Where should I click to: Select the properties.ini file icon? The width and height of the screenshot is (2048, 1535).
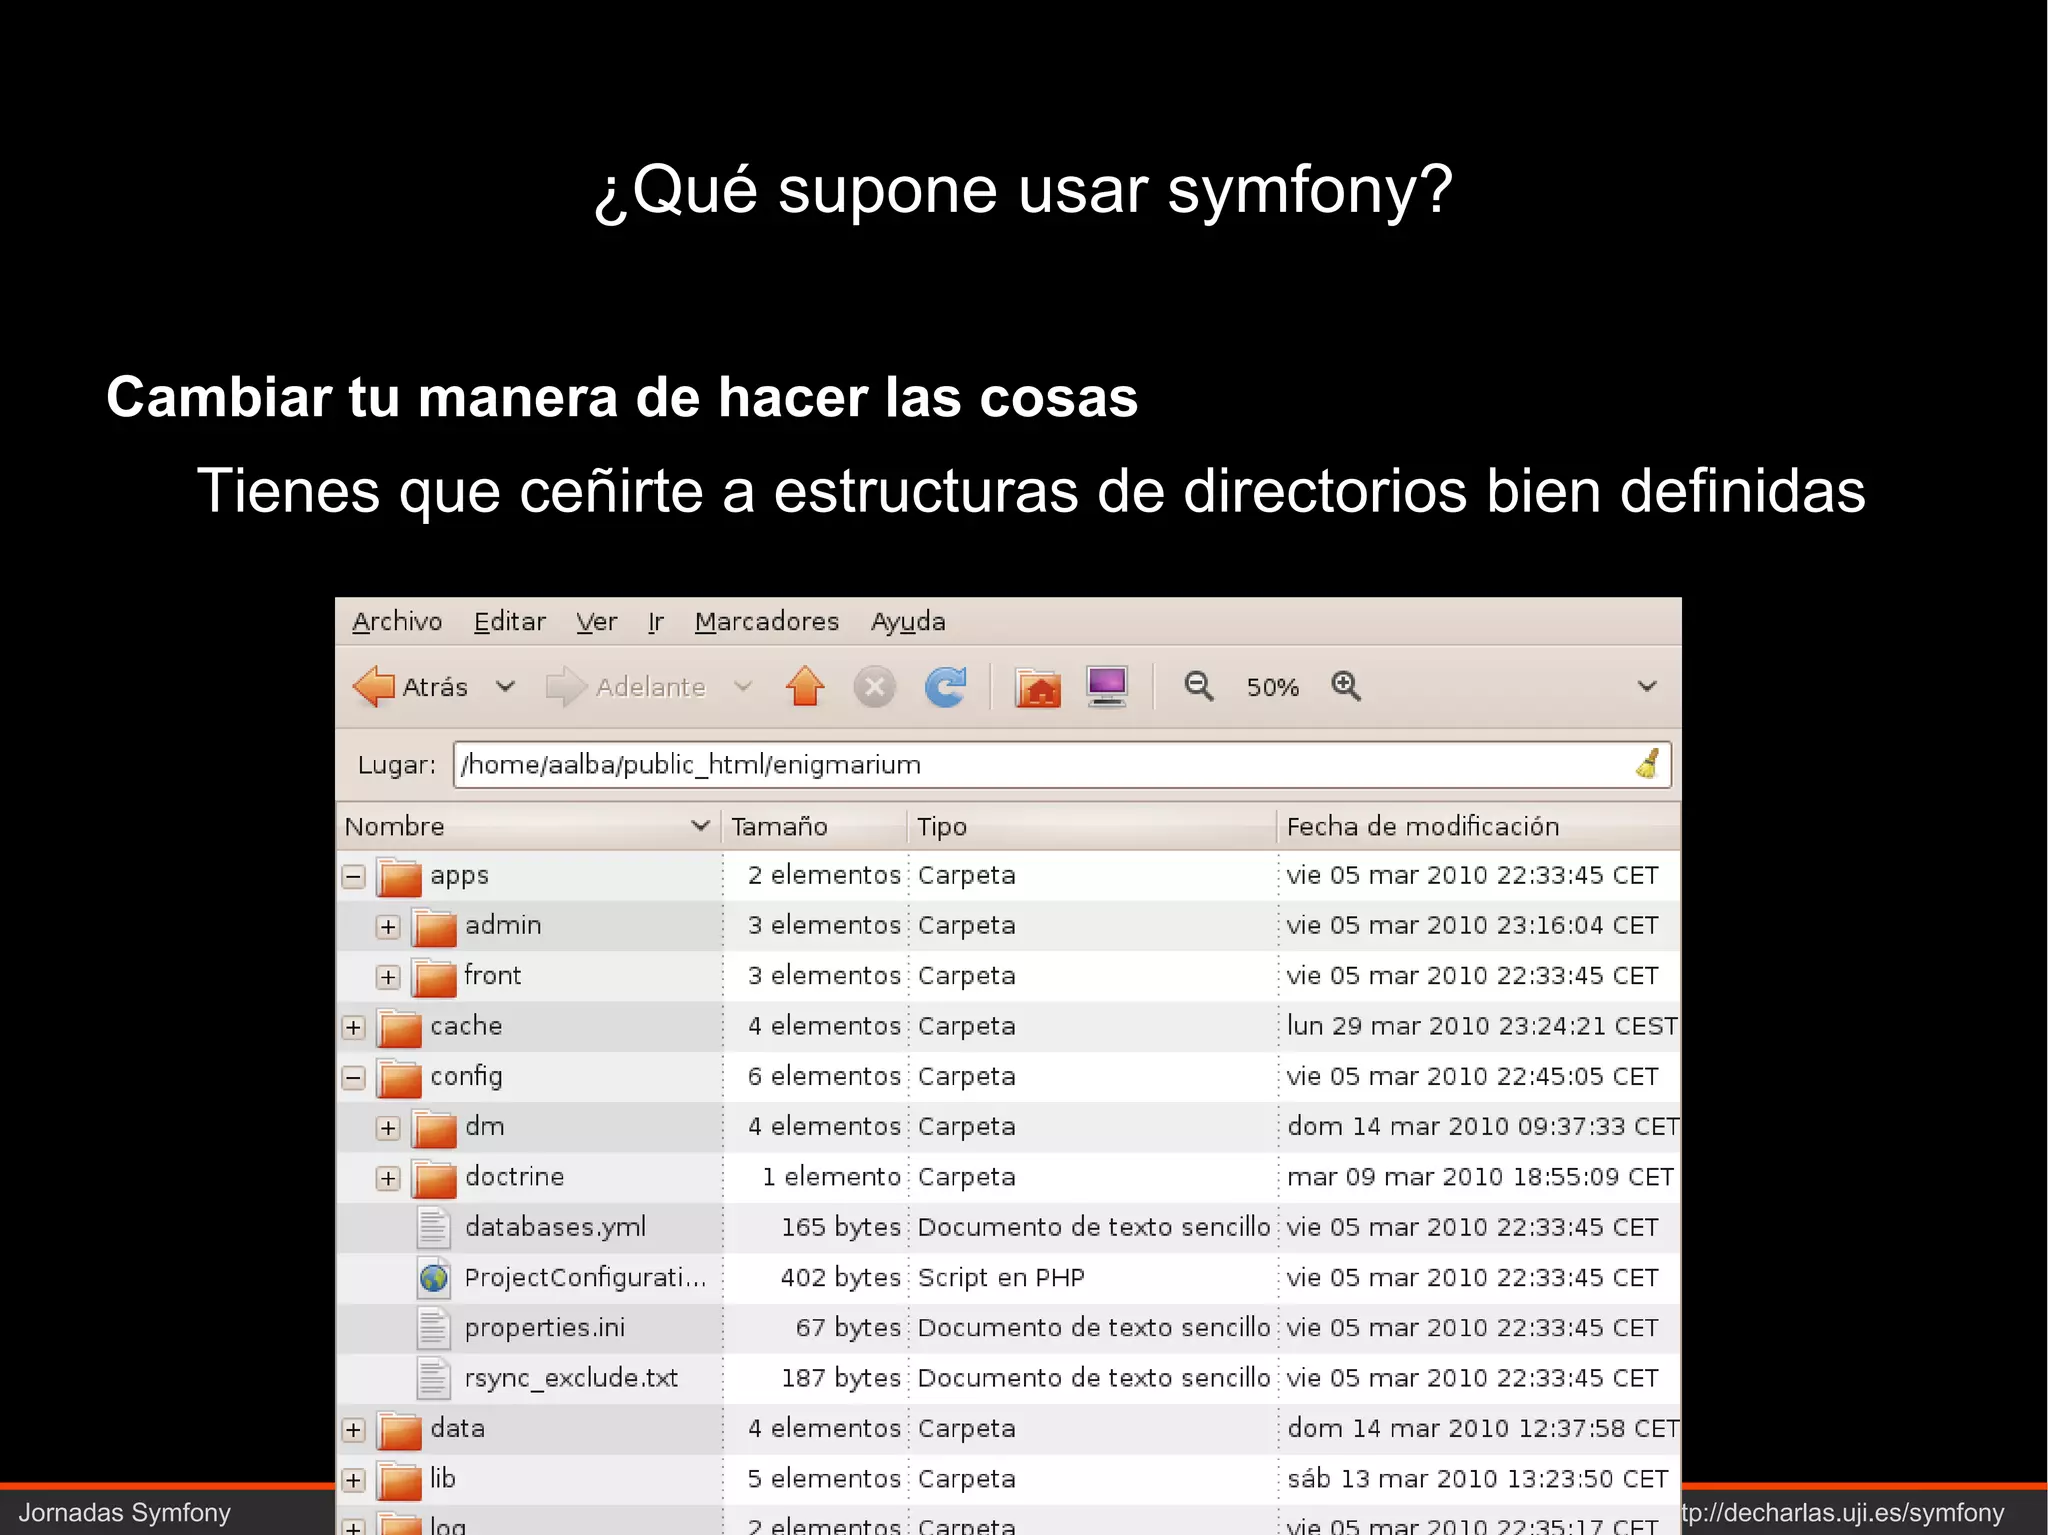[433, 1328]
